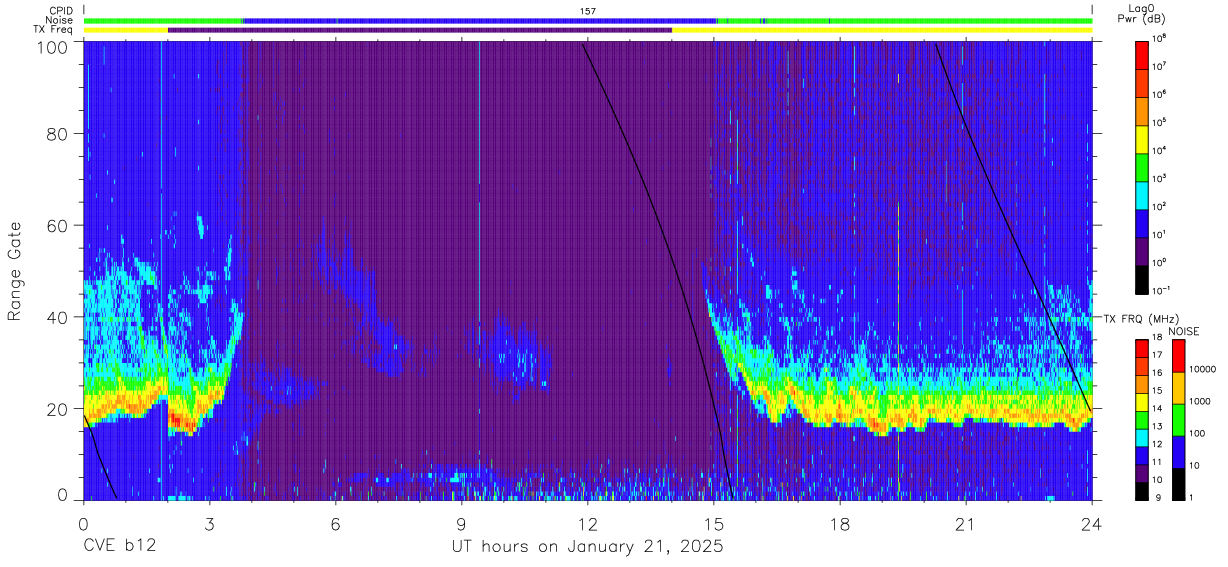Click NOISE legend value 1000

point(1202,402)
